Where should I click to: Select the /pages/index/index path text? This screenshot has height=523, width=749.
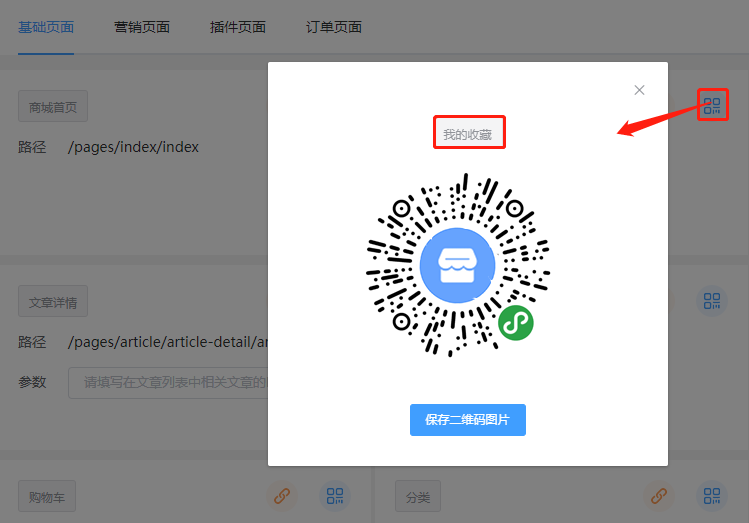point(133,147)
